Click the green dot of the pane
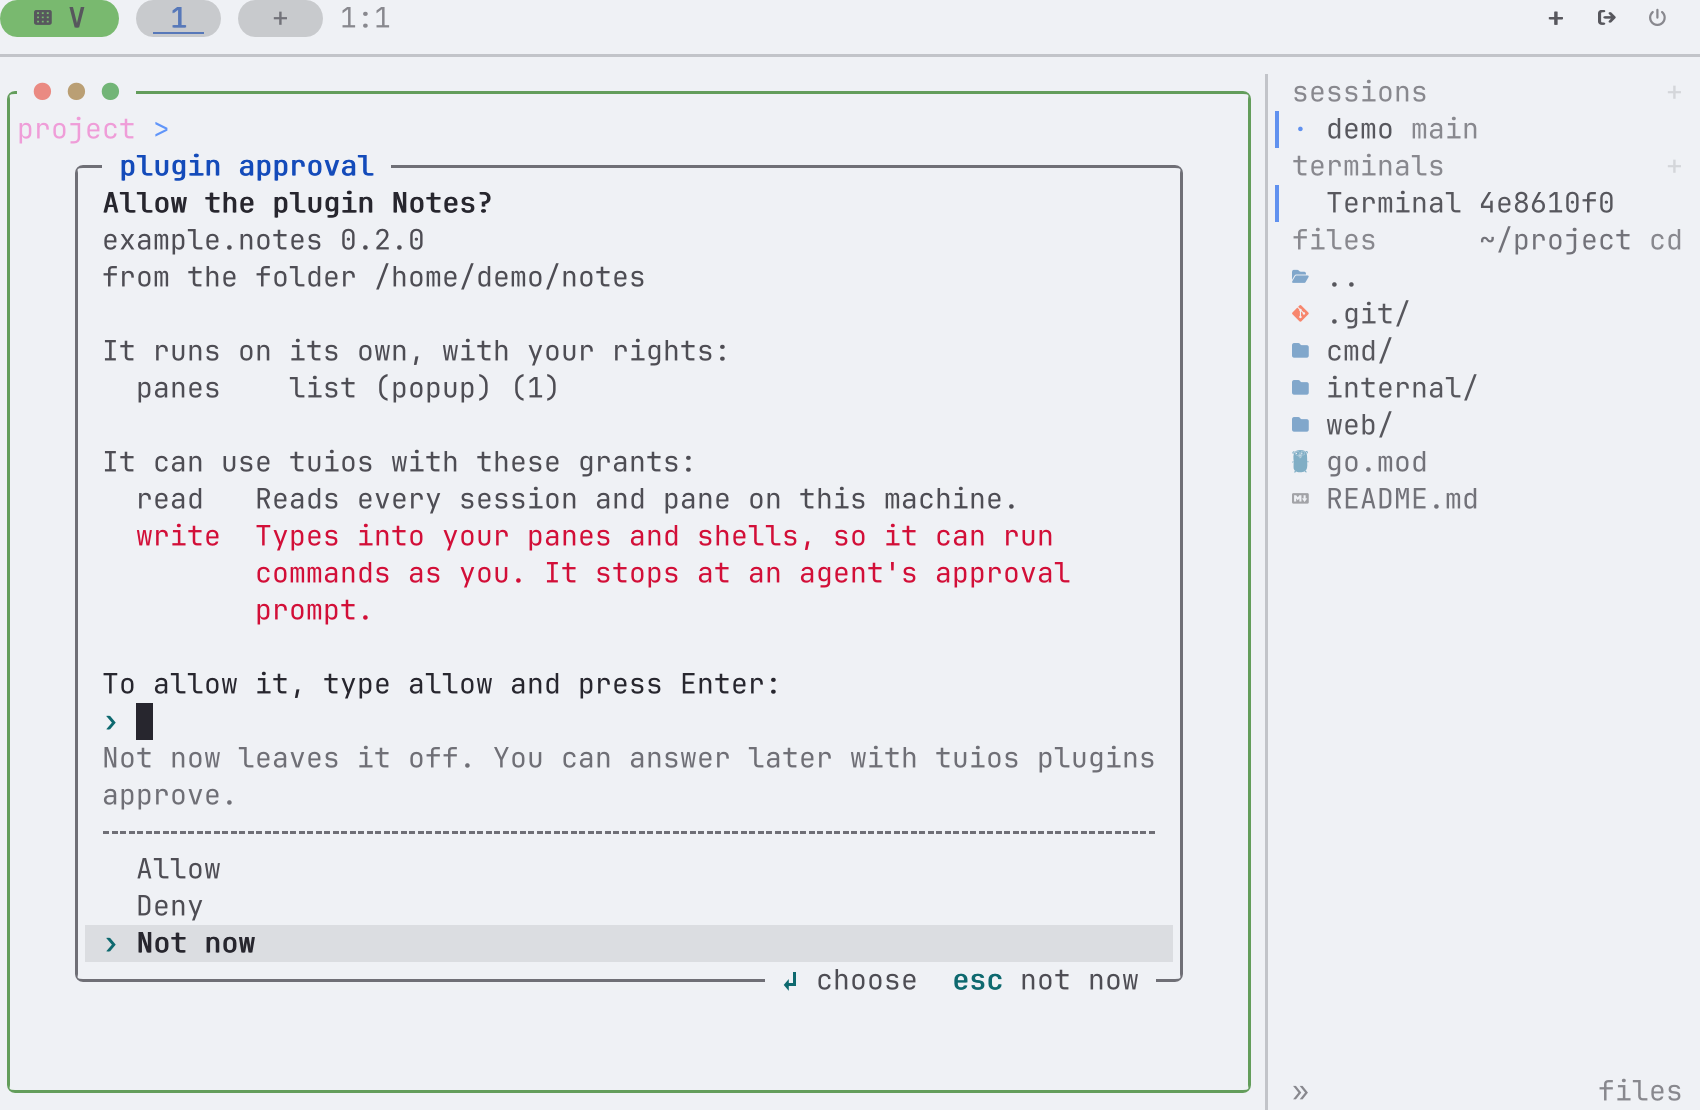 pyautogui.click(x=110, y=91)
